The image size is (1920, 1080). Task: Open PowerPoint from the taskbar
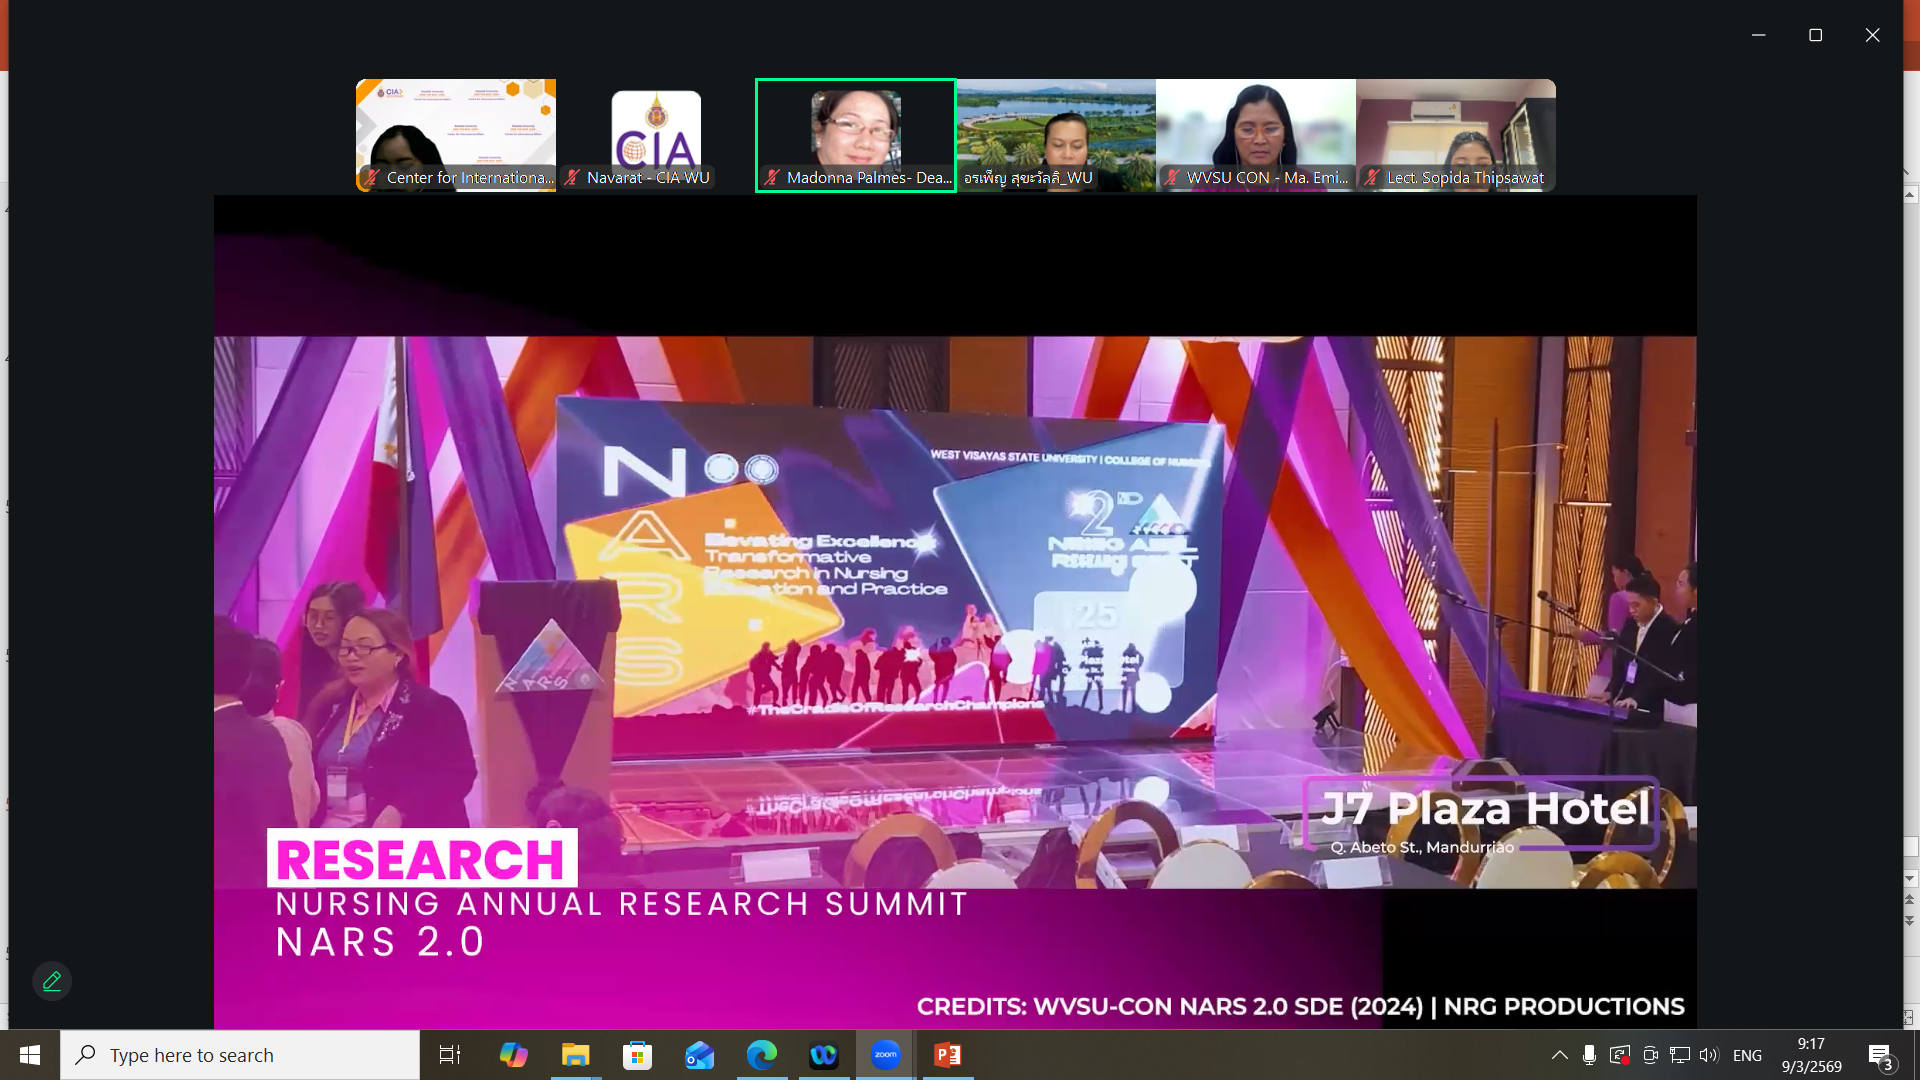[947, 1055]
